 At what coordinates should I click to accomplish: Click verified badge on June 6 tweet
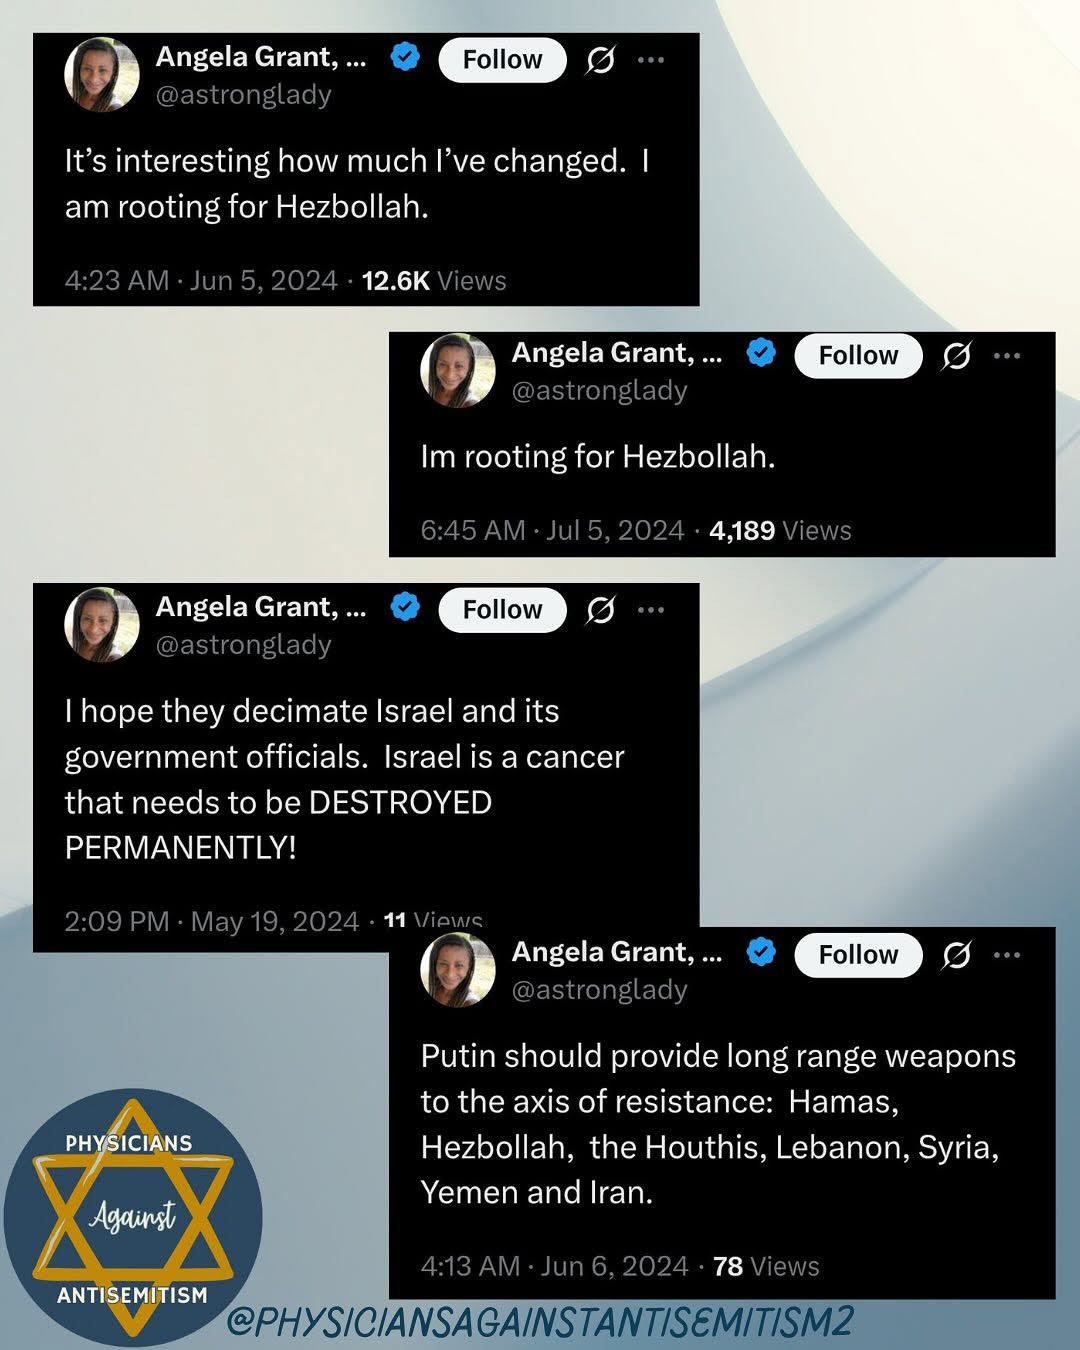point(762,952)
